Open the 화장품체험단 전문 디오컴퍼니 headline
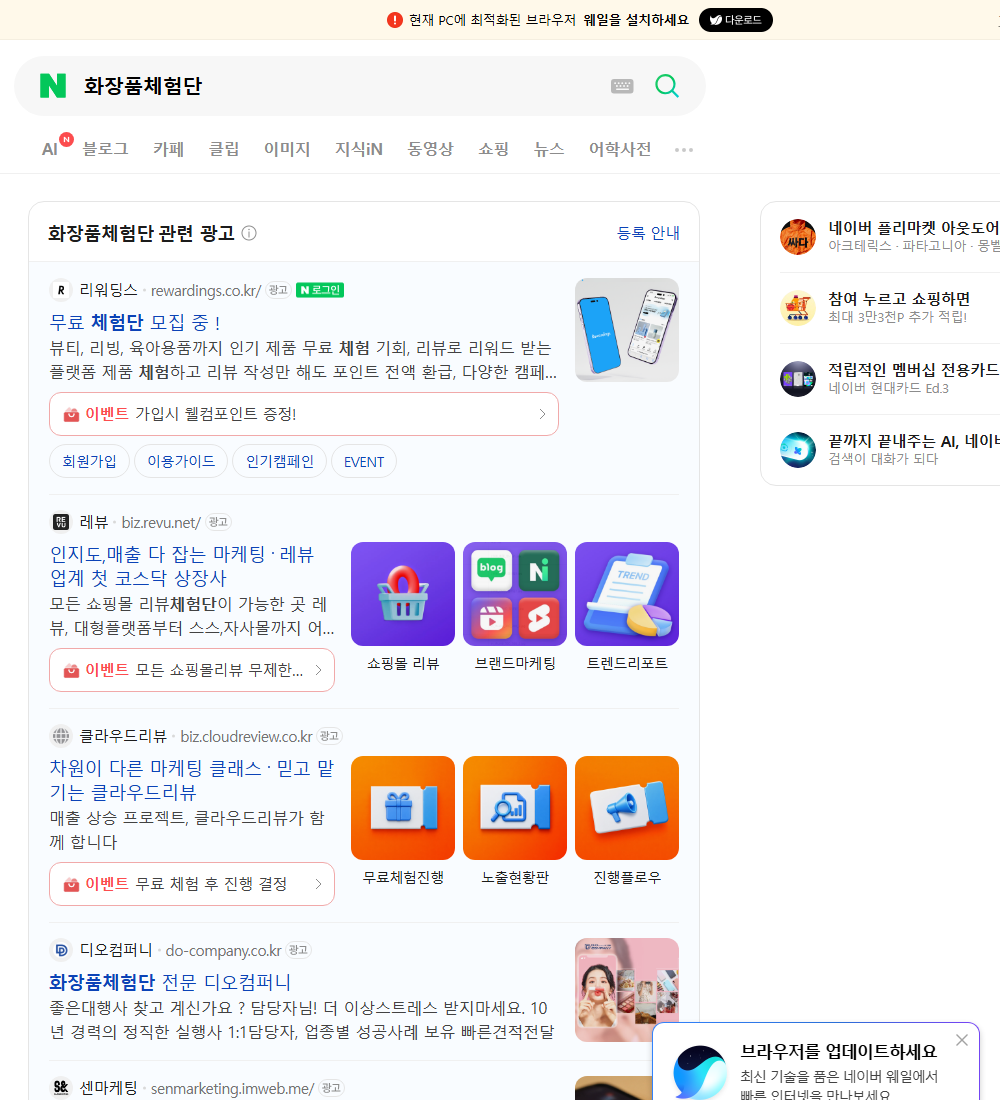Screen dimensions: 1000x1100 [x=170, y=982]
